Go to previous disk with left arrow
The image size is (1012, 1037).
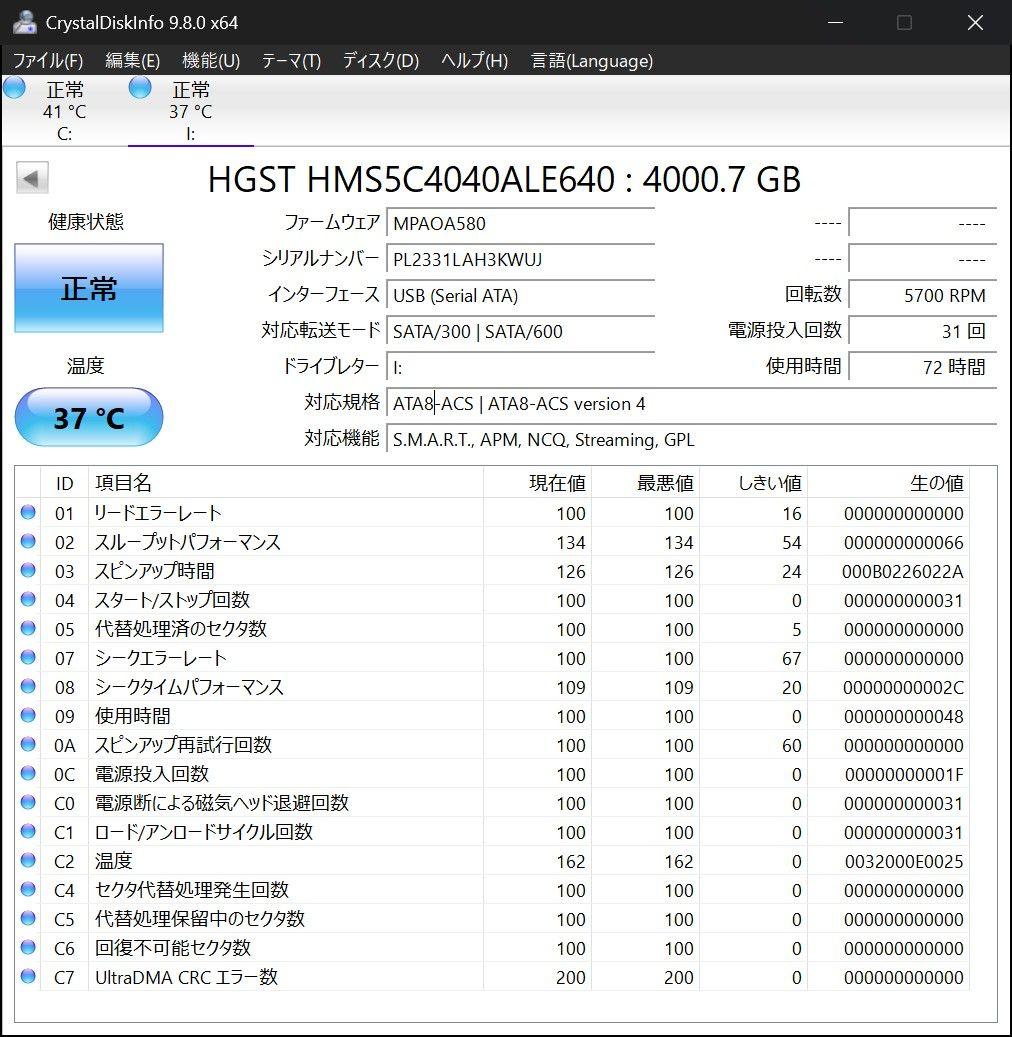(x=32, y=178)
